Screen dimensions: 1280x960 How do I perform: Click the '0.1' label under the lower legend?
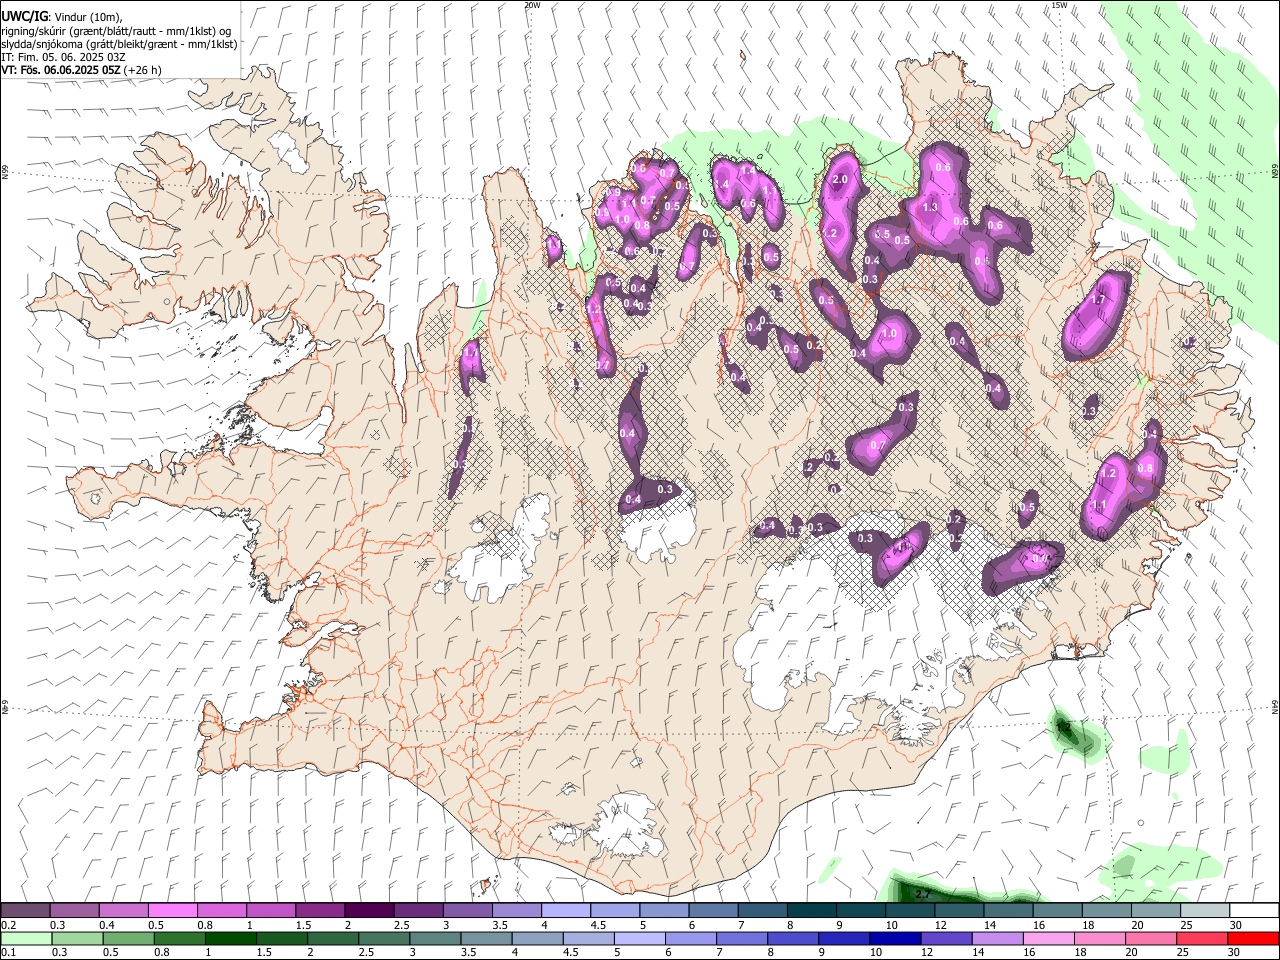click(x=8, y=953)
